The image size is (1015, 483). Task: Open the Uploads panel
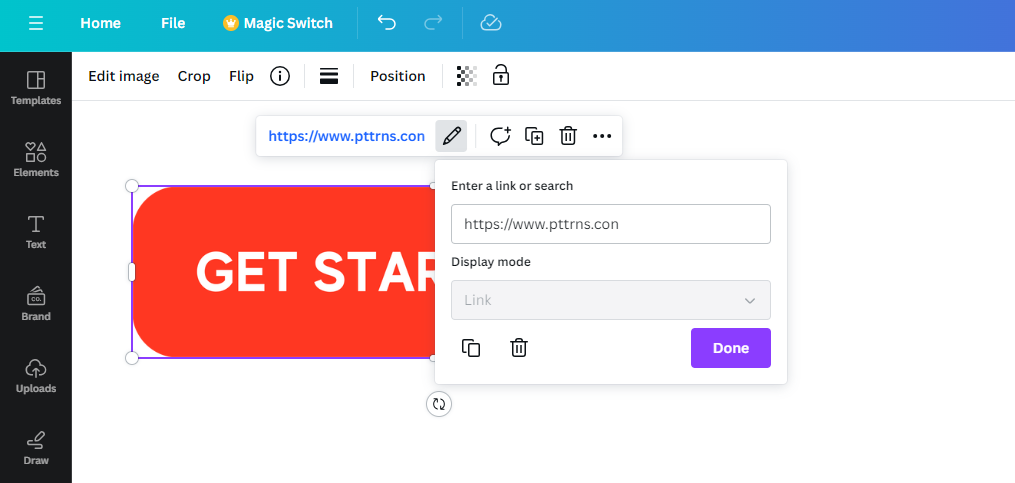tap(36, 376)
